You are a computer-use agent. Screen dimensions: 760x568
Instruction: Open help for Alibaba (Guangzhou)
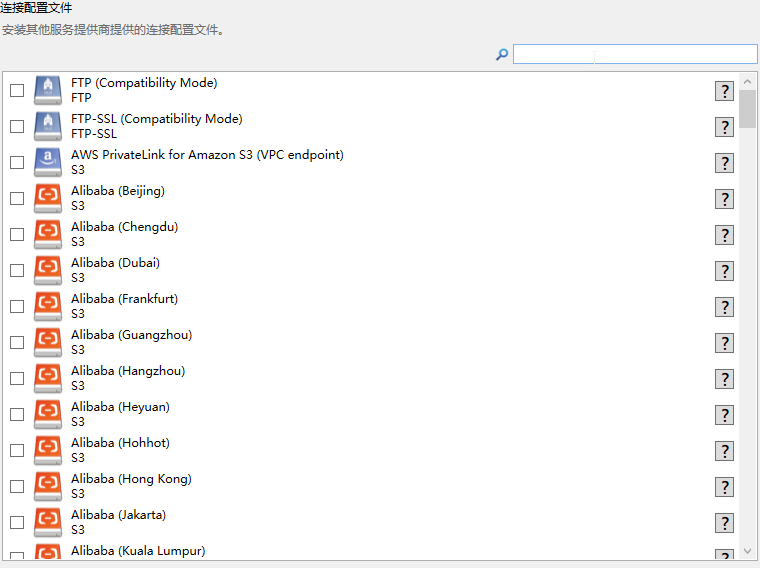click(724, 343)
